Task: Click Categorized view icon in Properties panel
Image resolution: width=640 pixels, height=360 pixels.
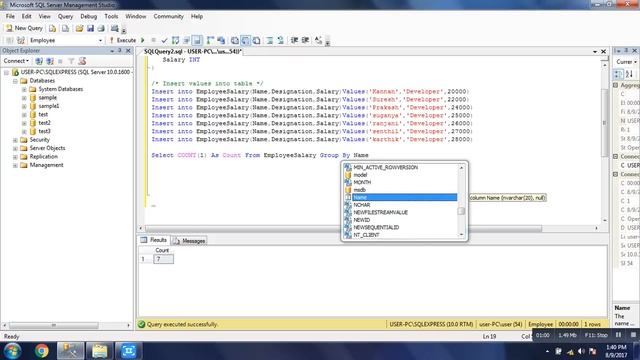Action: pos(619,74)
